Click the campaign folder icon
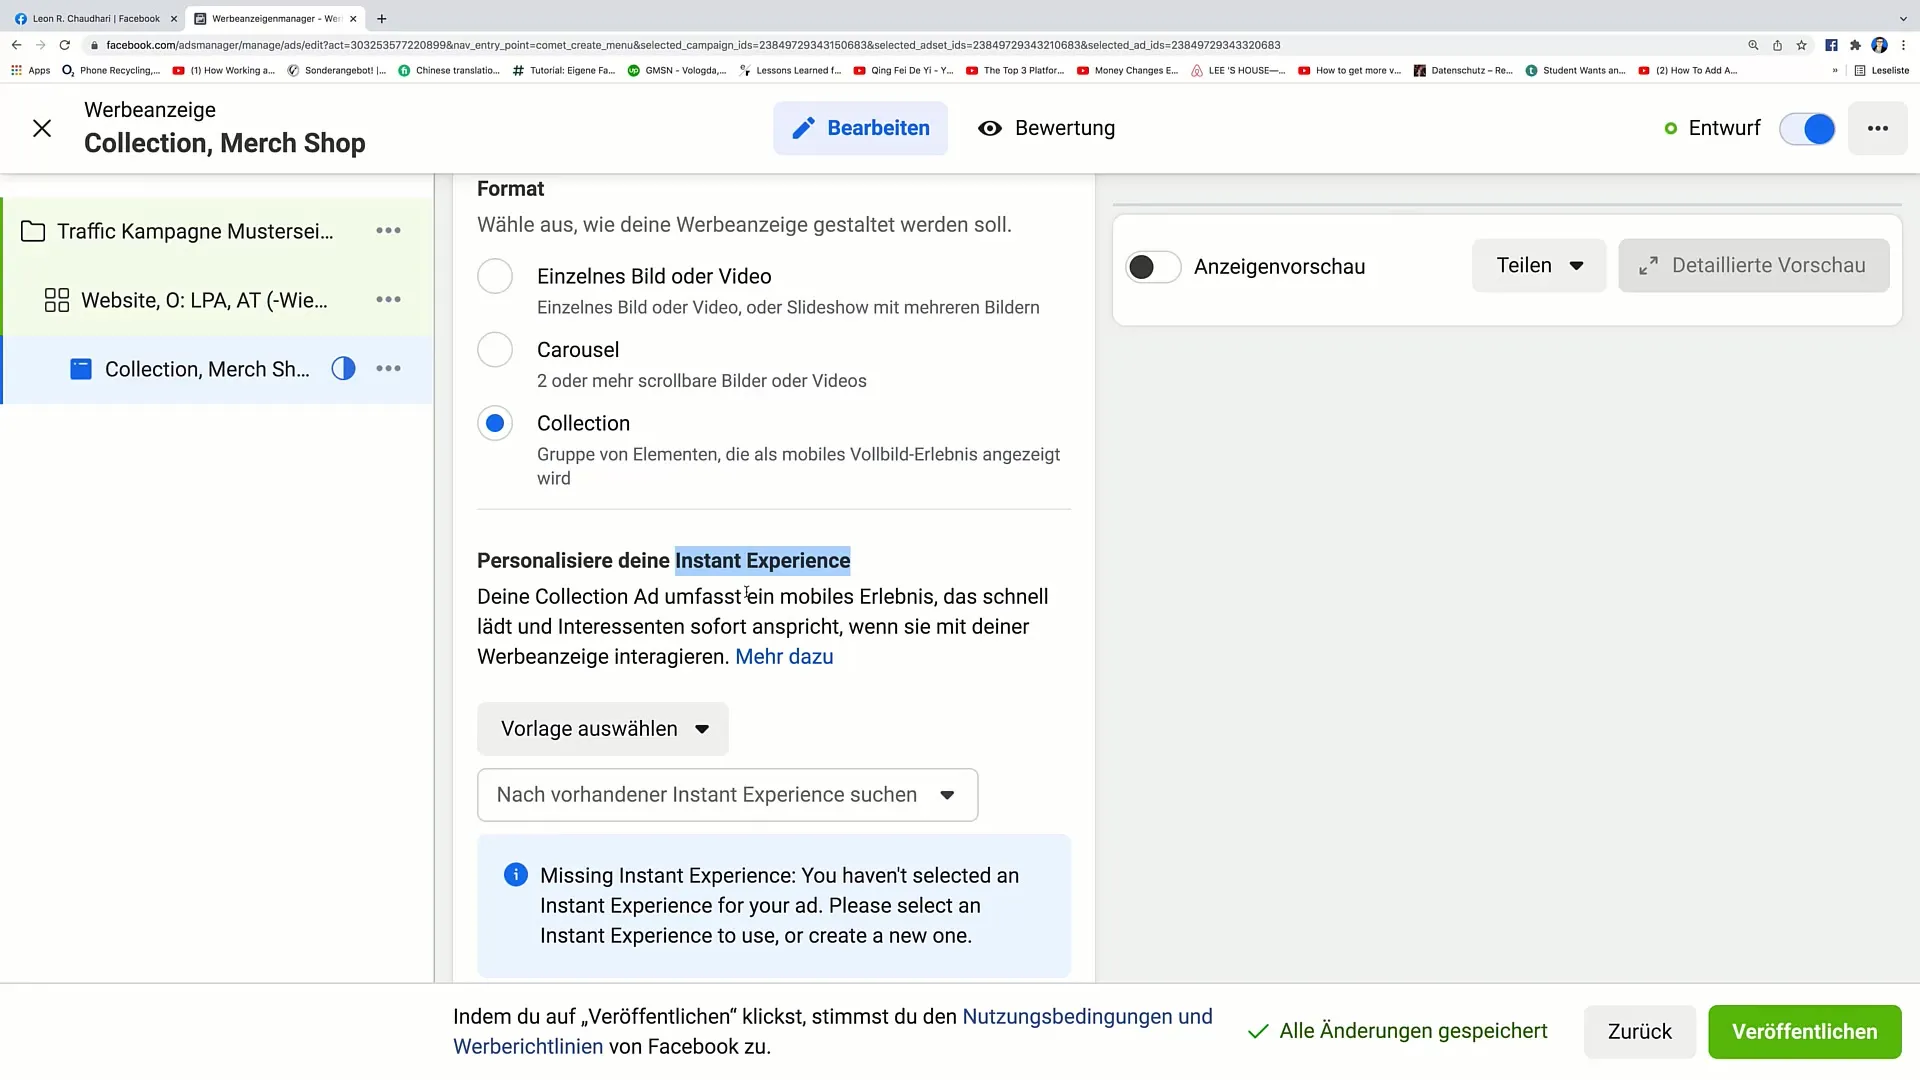The image size is (1920, 1080). click(x=33, y=231)
